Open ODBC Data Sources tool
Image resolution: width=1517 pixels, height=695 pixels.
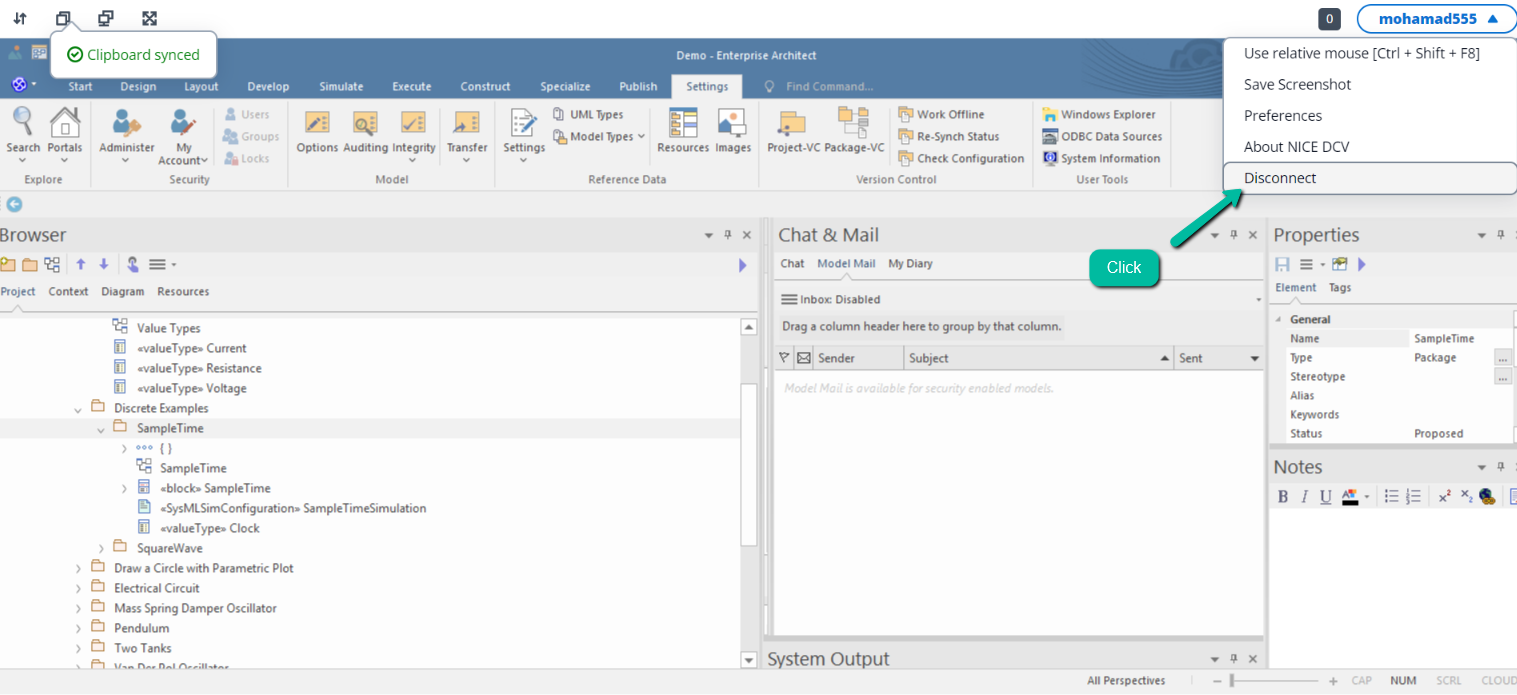tap(1101, 136)
